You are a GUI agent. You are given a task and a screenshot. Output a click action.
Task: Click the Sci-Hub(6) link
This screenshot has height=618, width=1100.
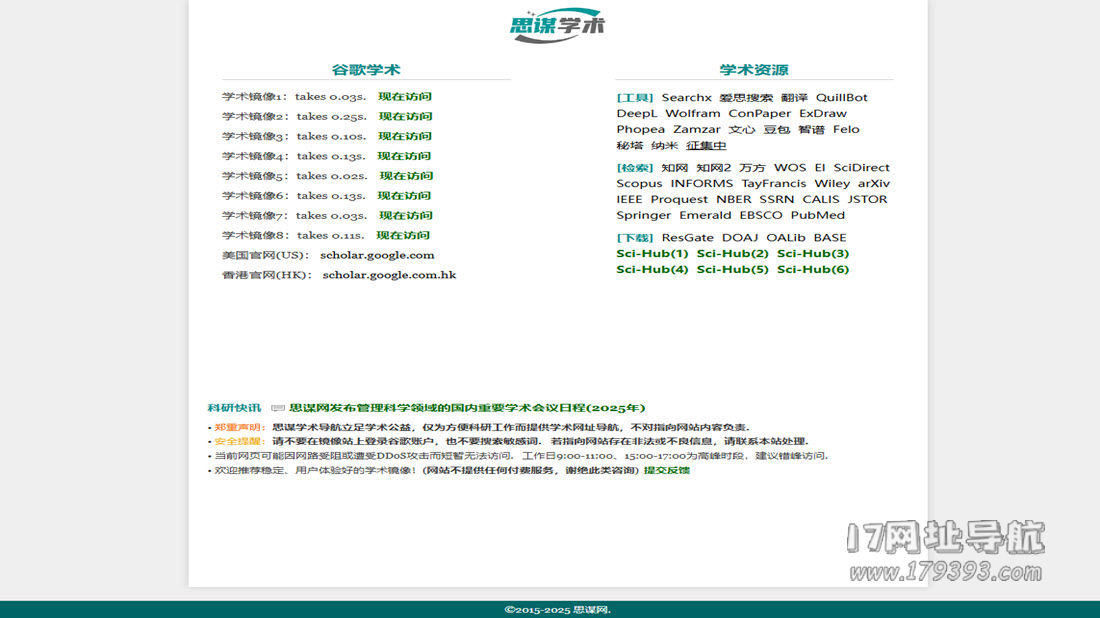pos(812,270)
